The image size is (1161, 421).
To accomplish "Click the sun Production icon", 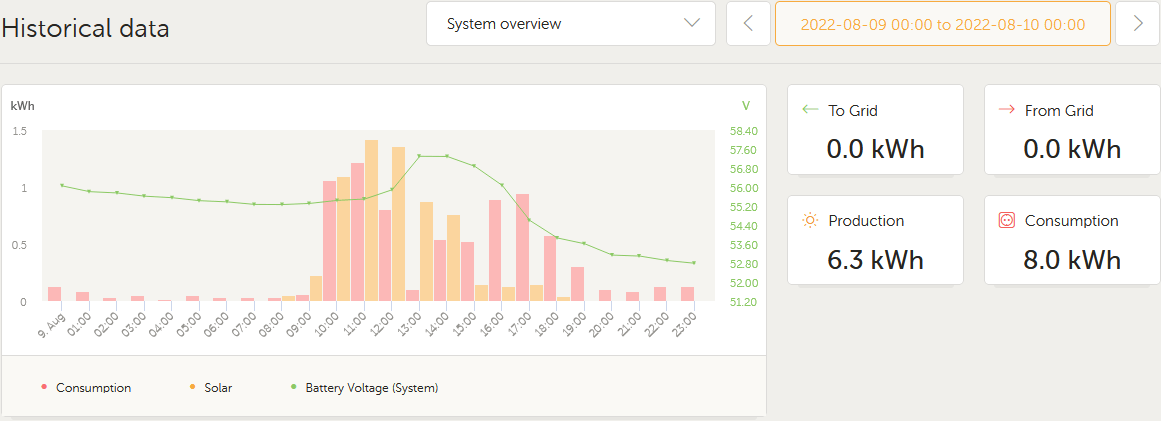I will (811, 220).
